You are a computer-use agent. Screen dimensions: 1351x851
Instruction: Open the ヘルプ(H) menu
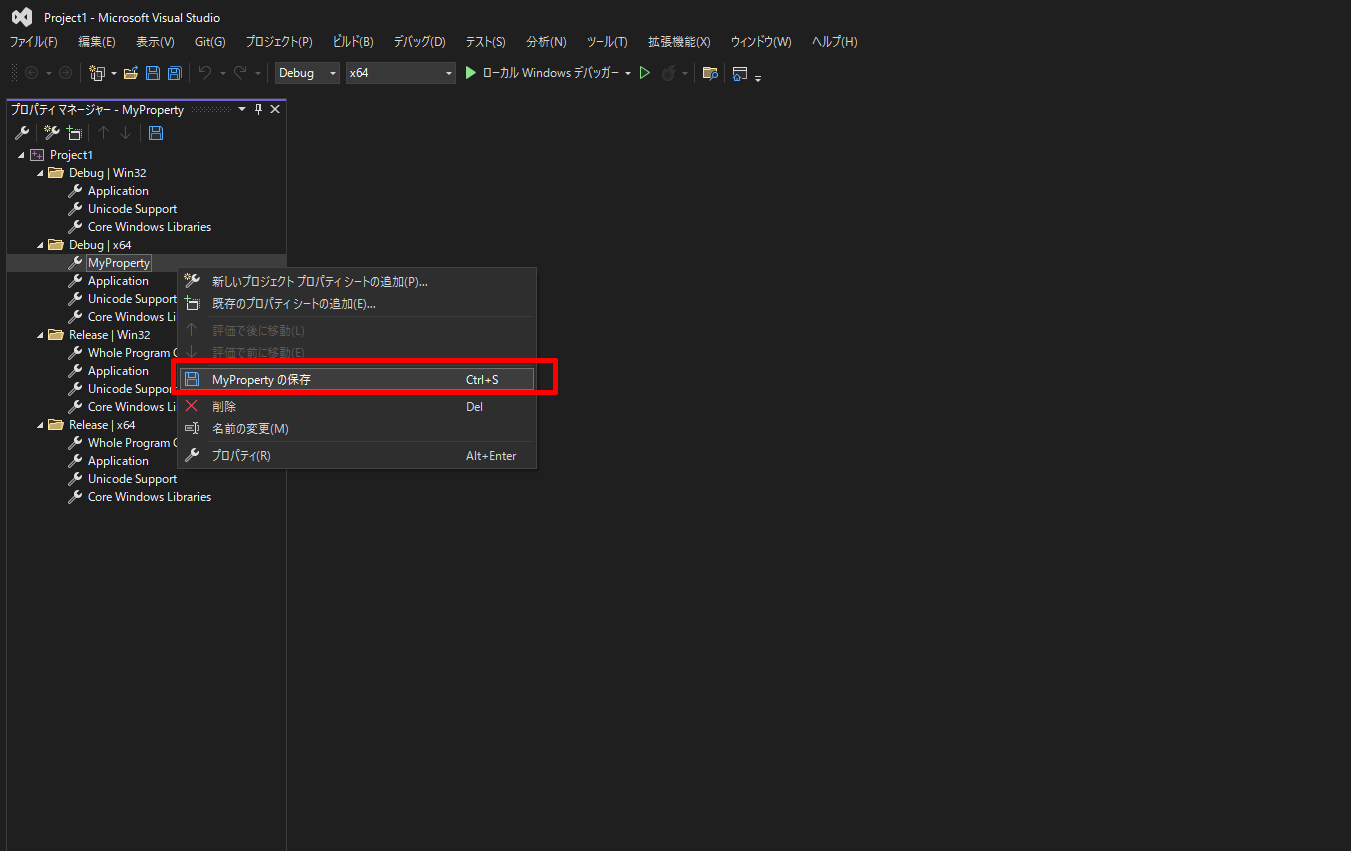pyautogui.click(x=834, y=42)
